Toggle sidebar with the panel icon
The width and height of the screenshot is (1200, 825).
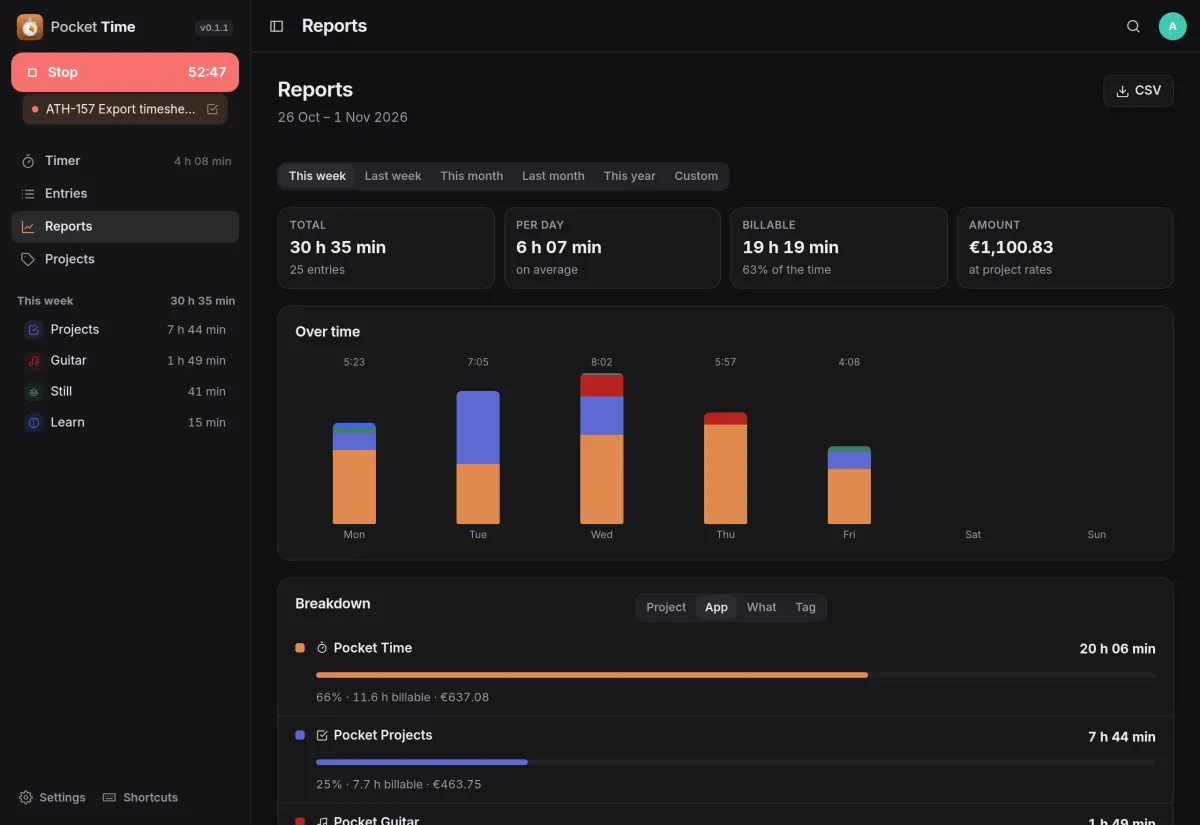[277, 26]
